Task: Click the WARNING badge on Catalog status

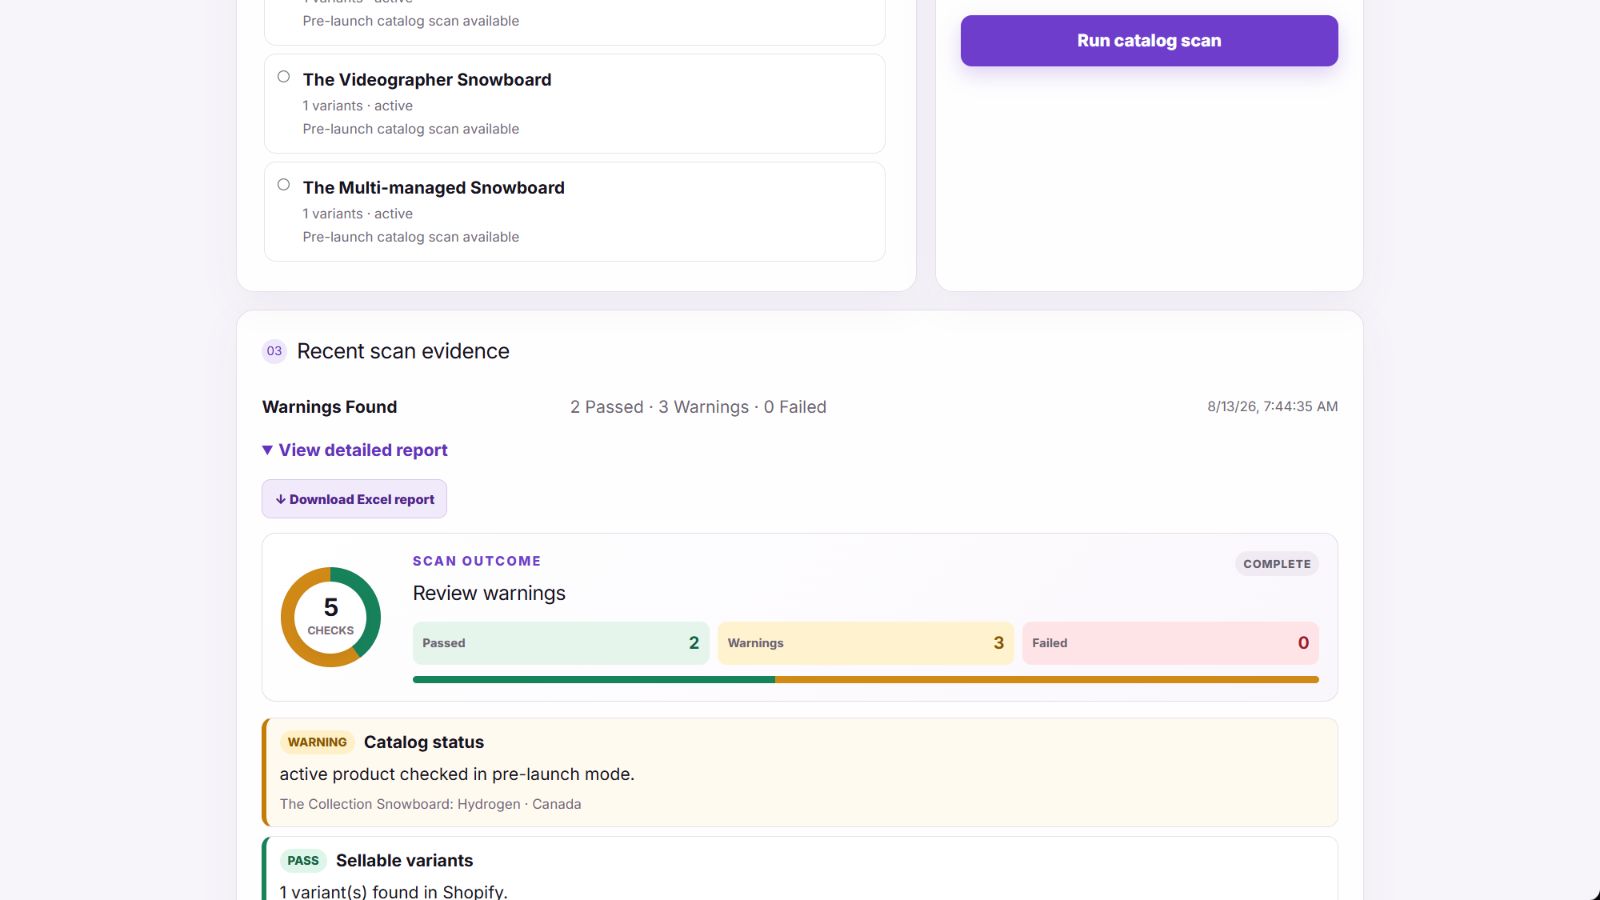Action: pyautogui.click(x=317, y=742)
